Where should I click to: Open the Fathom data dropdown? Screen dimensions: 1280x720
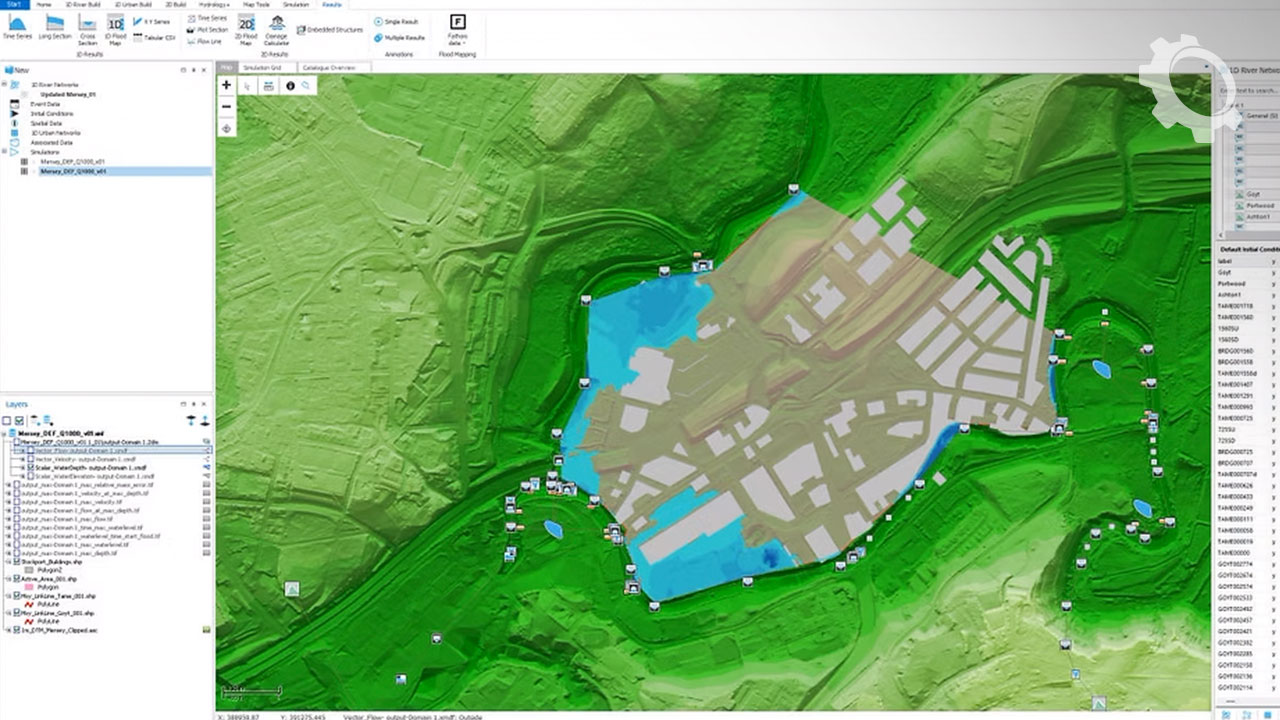pyautogui.click(x=457, y=28)
